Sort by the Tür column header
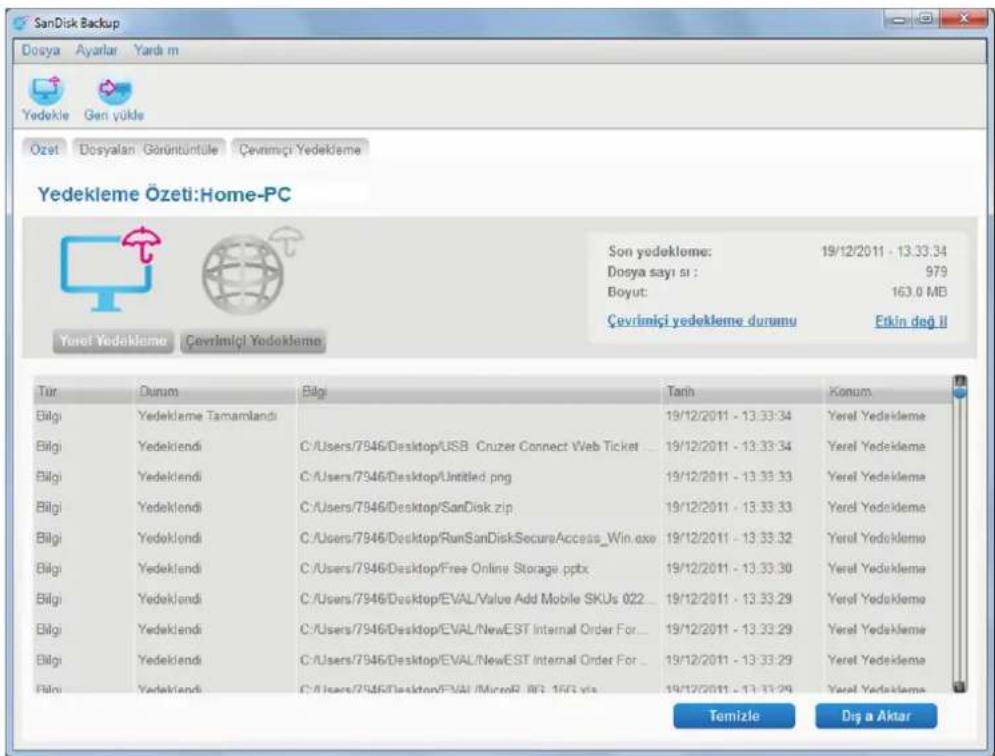 83,392
